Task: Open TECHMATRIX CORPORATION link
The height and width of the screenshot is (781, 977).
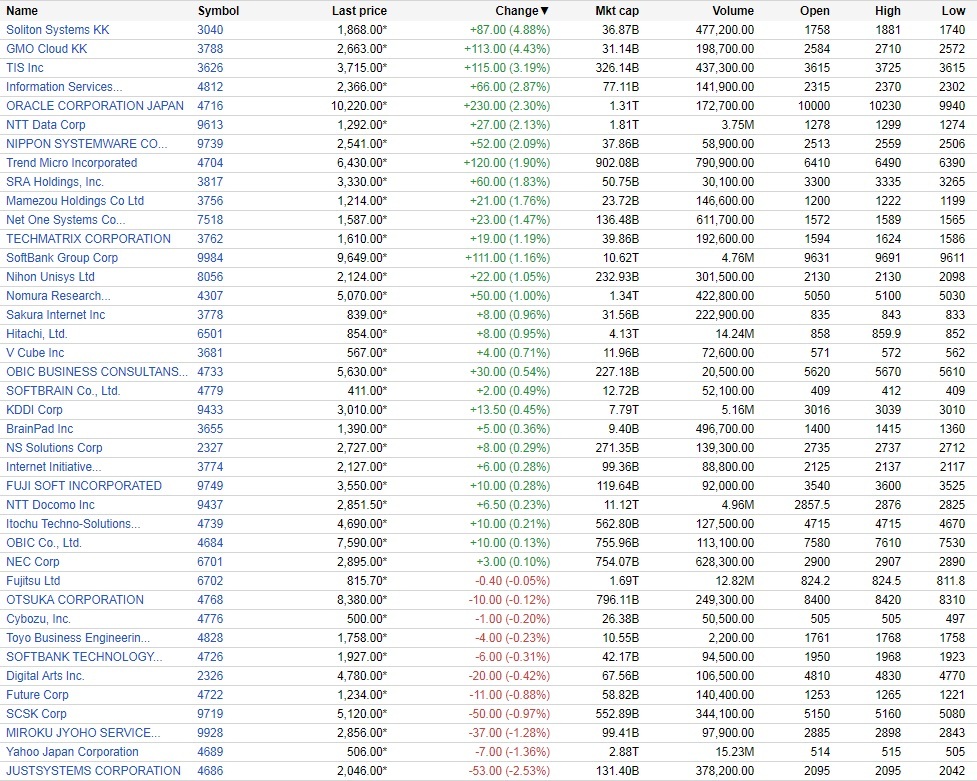Action: pos(88,239)
